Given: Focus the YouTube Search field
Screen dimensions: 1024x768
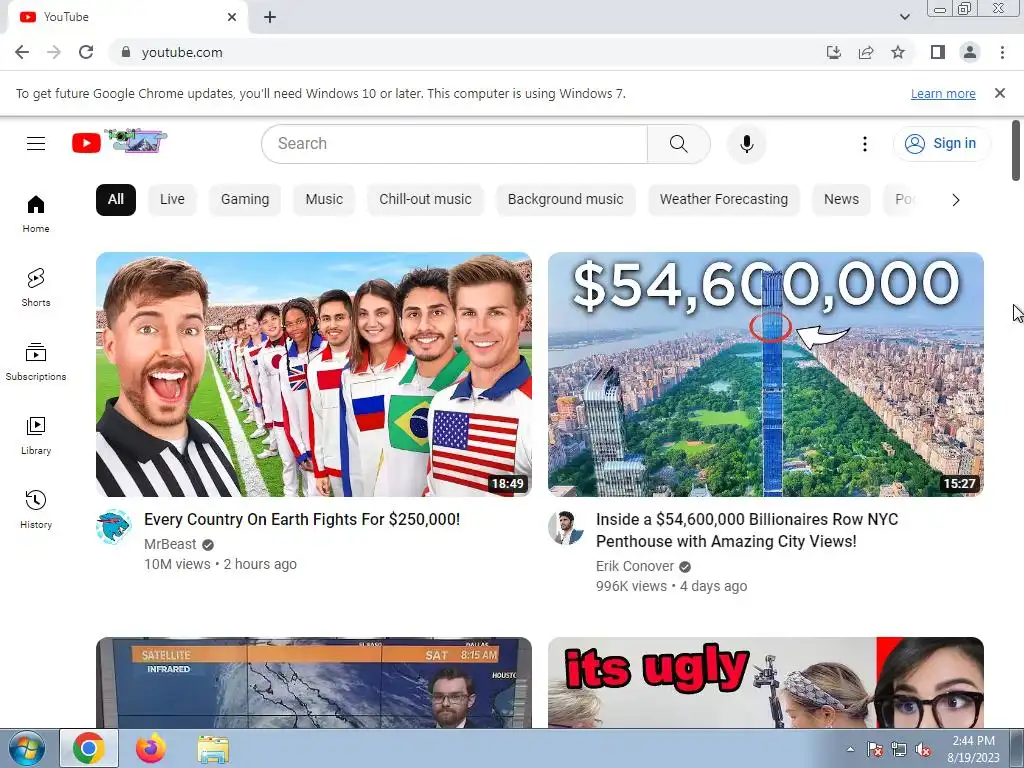Looking at the screenshot, I should click(x=455, y=144).
